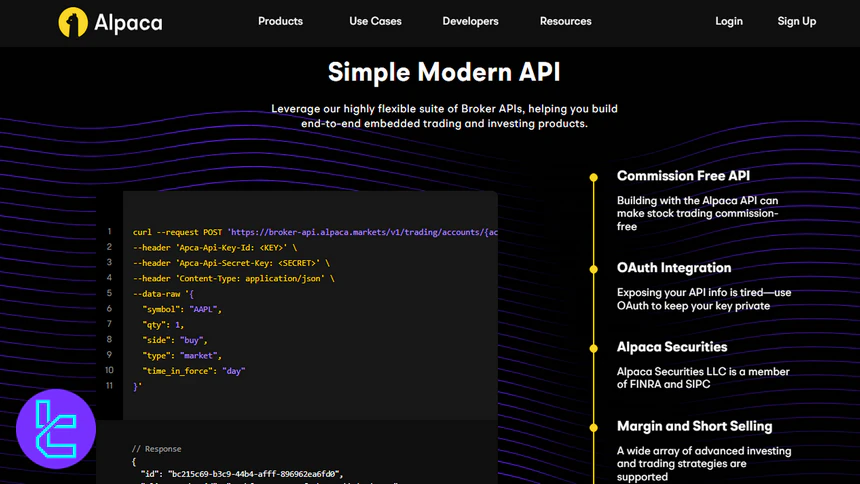Open the Products menu
This screenshot has width=860, height=484.
pyautogui.click(x=280, y=21)
